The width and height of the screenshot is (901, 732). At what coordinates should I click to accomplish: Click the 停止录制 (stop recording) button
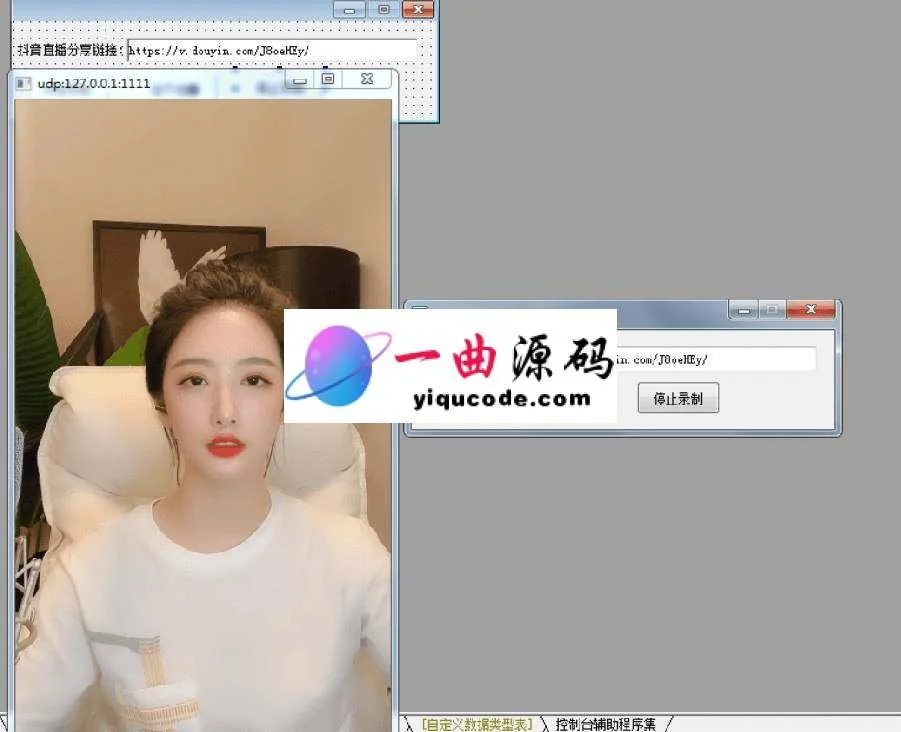pos(677,398)
